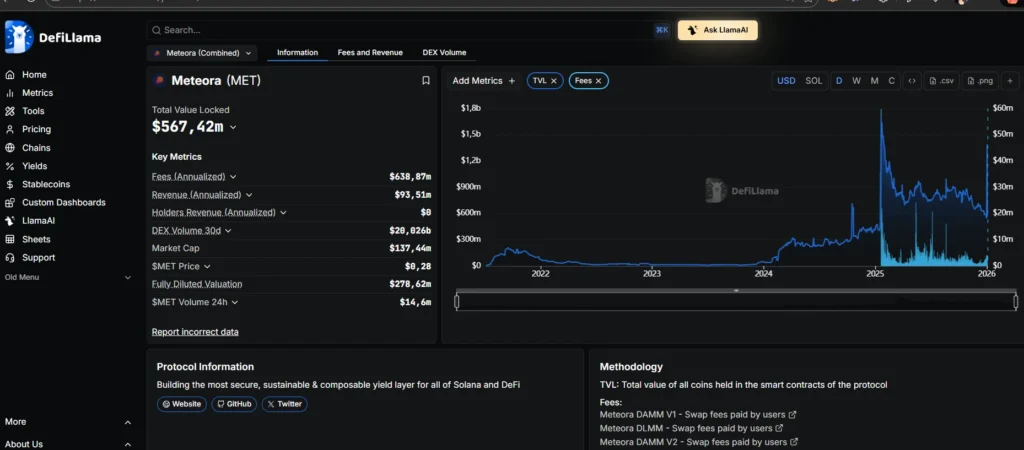Click the Report incorrect data link
Image resolution: width=1024 pixels, height=450 pixels.
pos(195,331)
